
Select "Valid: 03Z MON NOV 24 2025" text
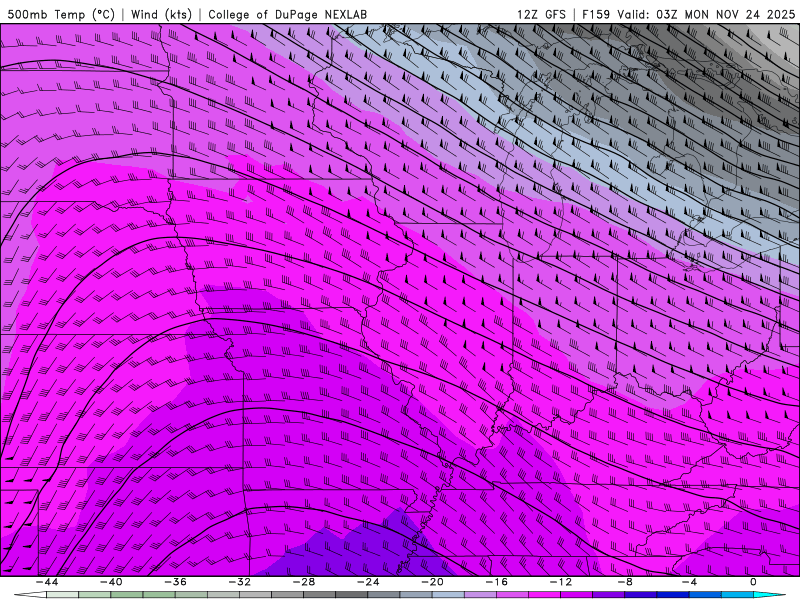pos(706,14)
